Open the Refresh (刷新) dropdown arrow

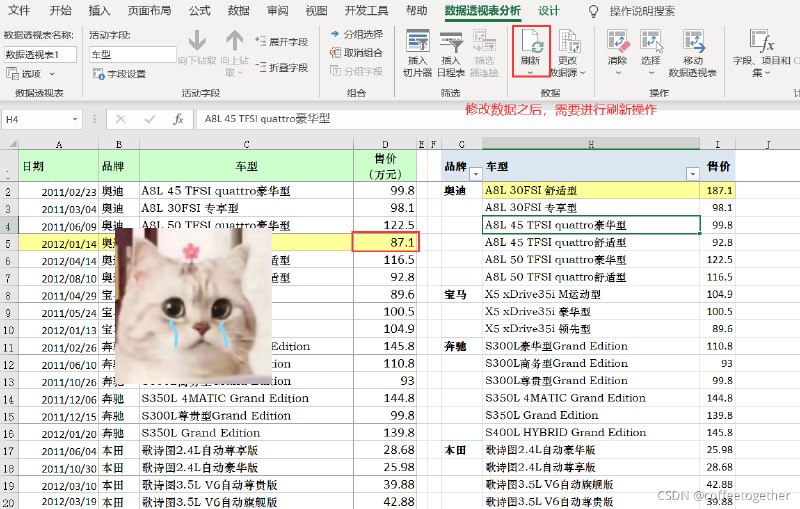coord(530,73)
